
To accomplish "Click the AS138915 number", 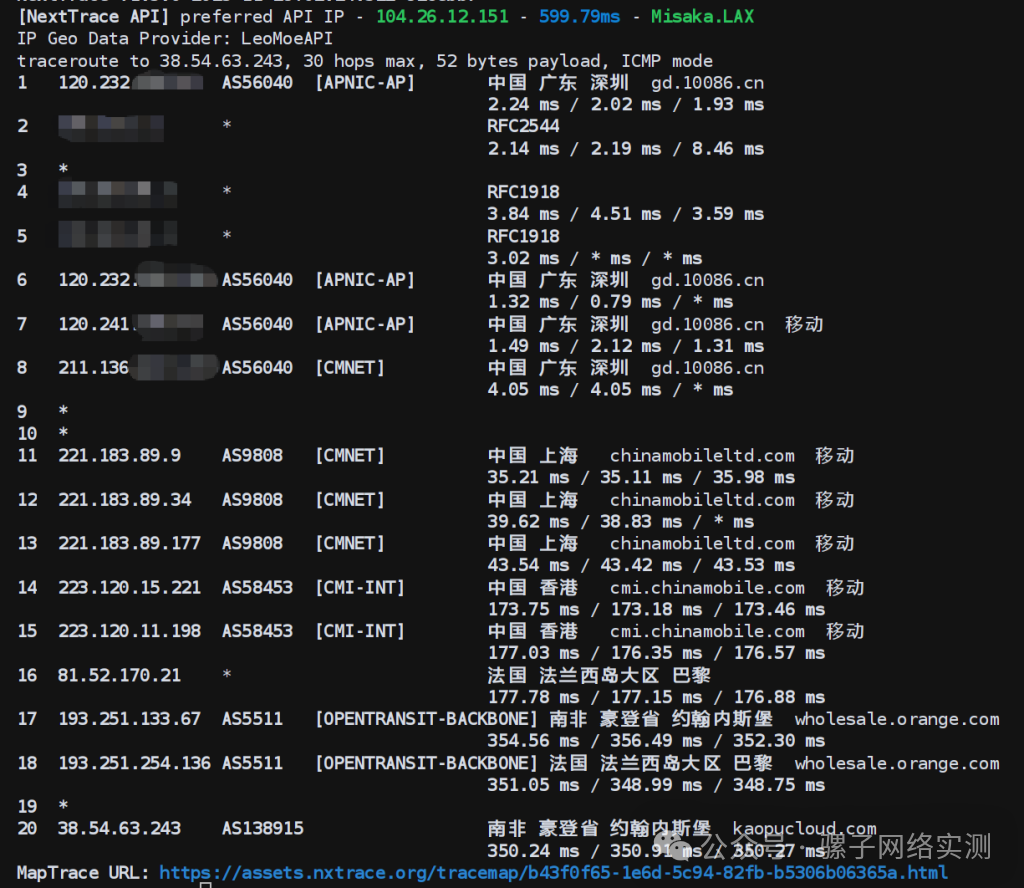I will pos(262,828).
